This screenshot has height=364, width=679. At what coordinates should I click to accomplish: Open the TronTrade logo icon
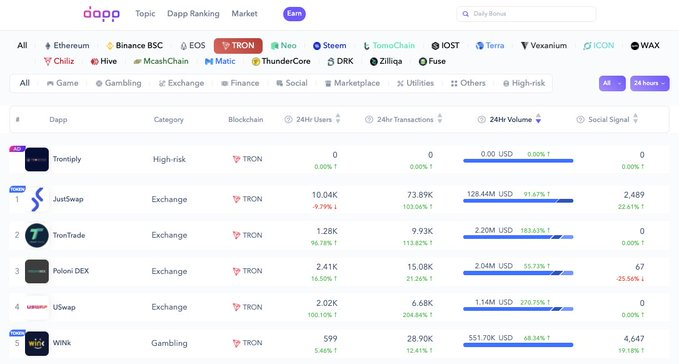pos(37,235)
